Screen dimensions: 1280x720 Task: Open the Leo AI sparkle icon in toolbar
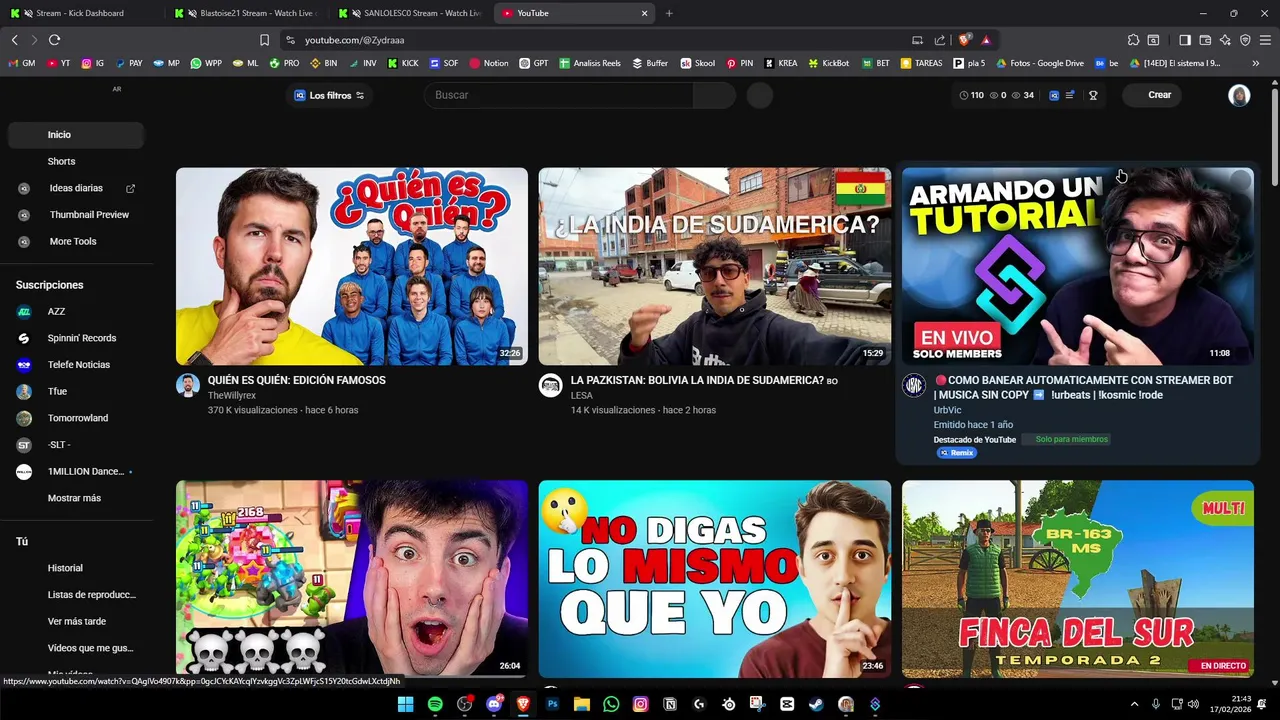click(x=1225, y=40)
